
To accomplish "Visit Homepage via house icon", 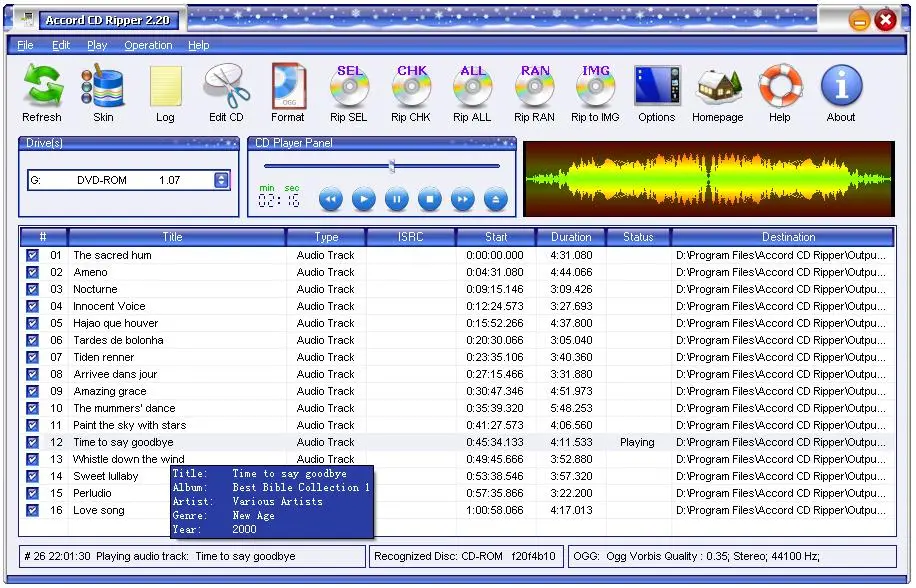I will tap(718, 86).
